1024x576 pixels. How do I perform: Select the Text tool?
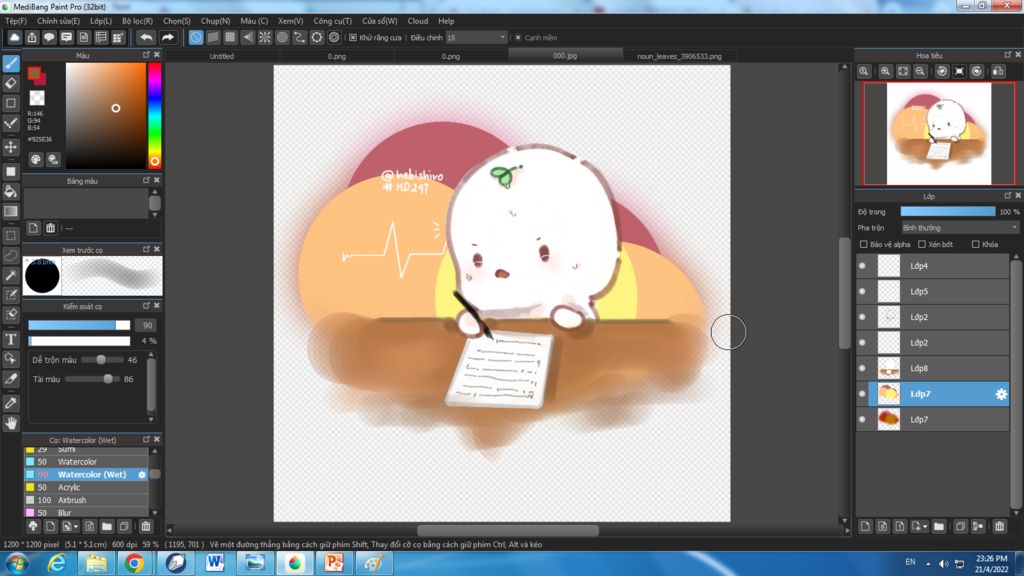11,340
